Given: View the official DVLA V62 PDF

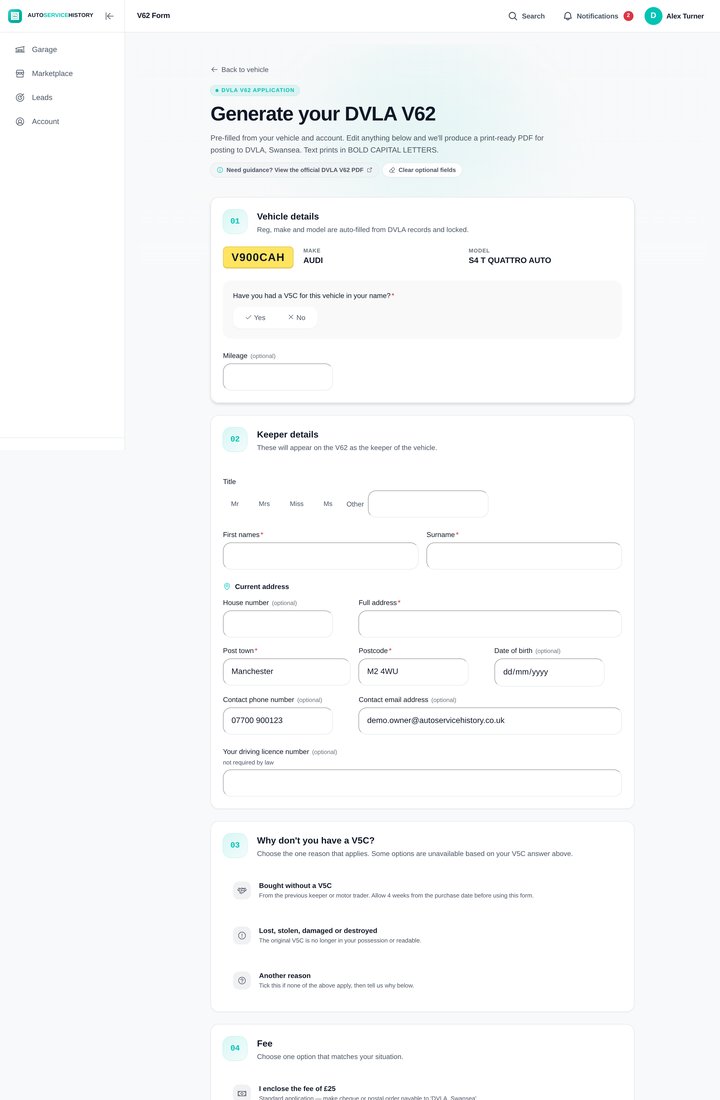Looking at the screenshot, I should point(294,170).
